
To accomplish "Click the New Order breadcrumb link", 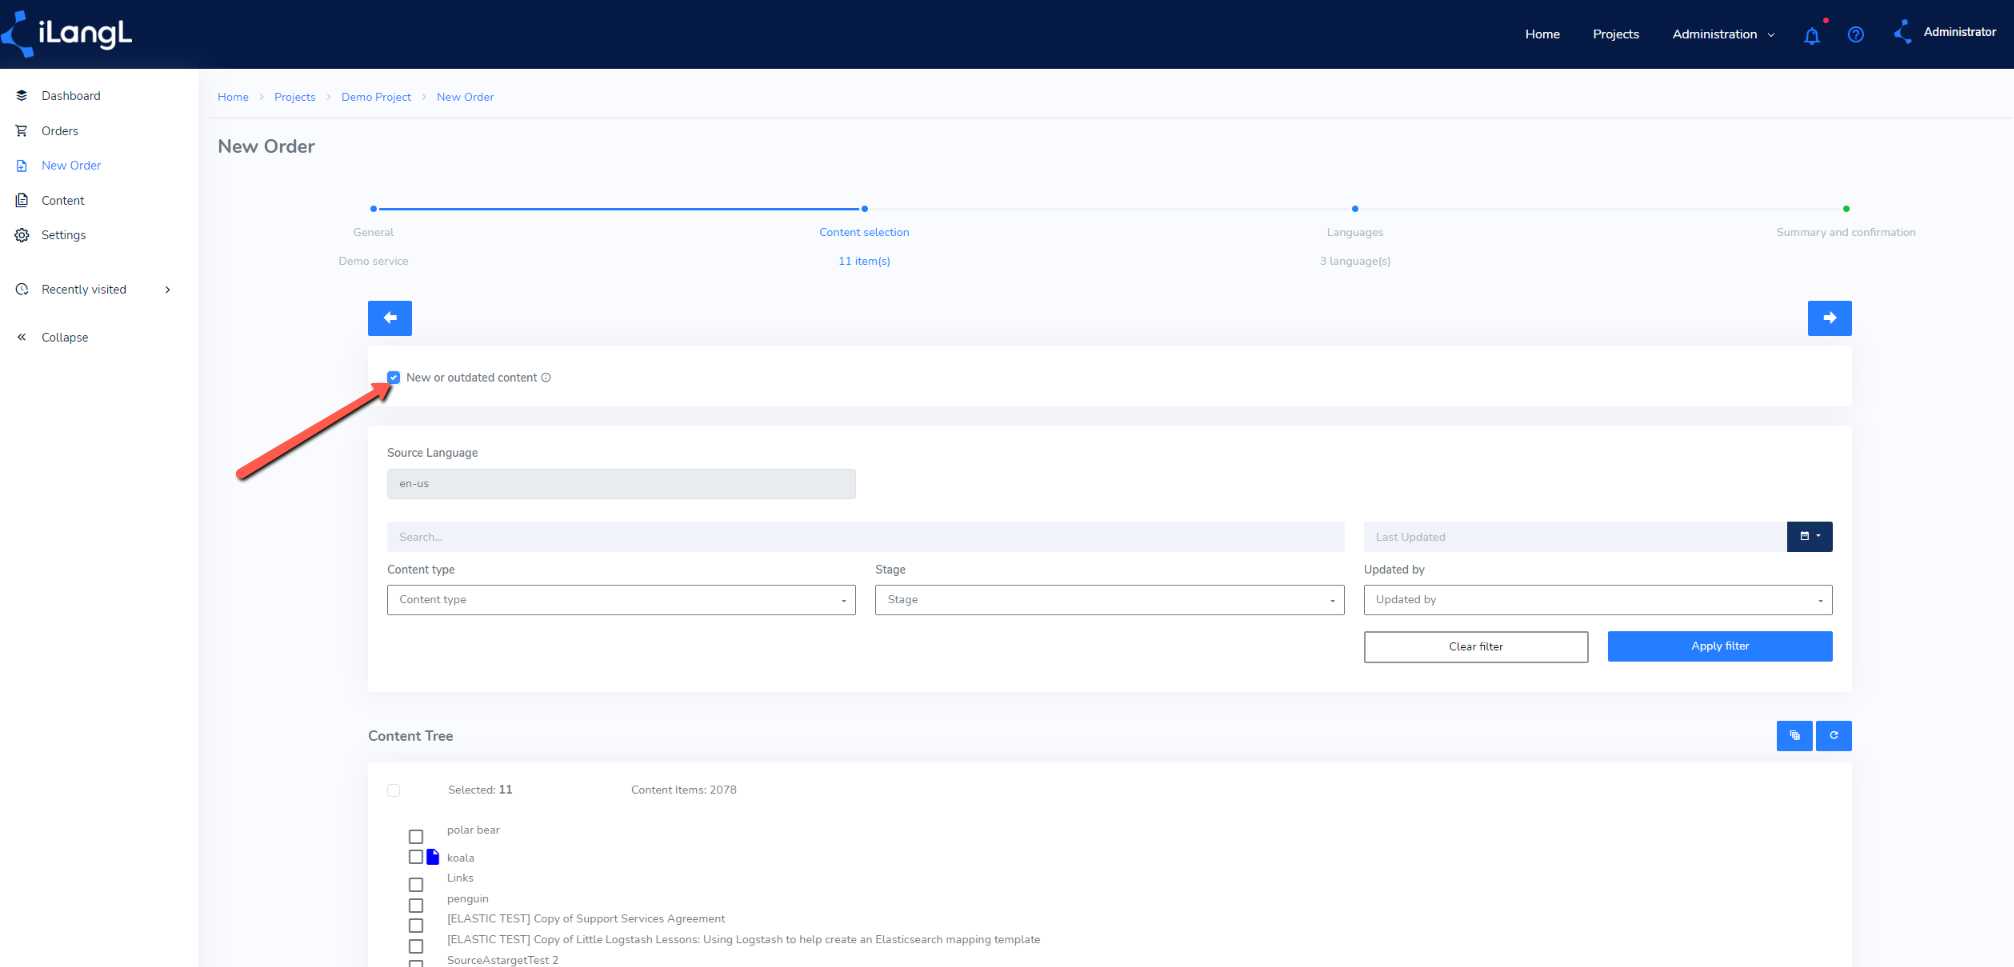I will [x=465, y=97].
